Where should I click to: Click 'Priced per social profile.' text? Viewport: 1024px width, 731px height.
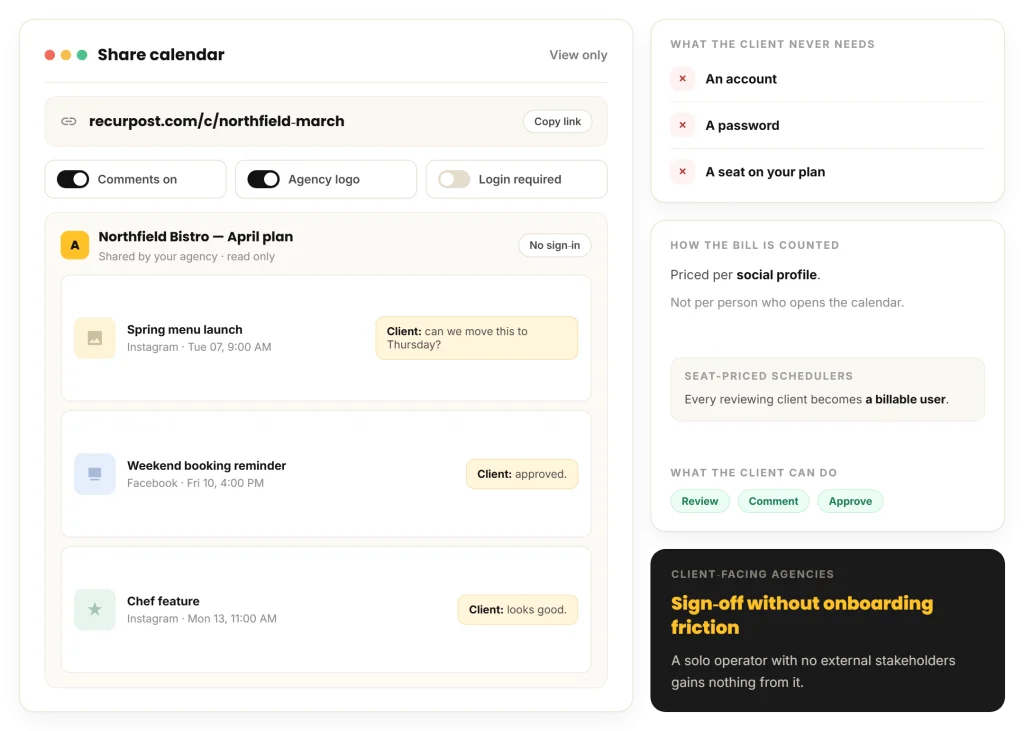745,275
